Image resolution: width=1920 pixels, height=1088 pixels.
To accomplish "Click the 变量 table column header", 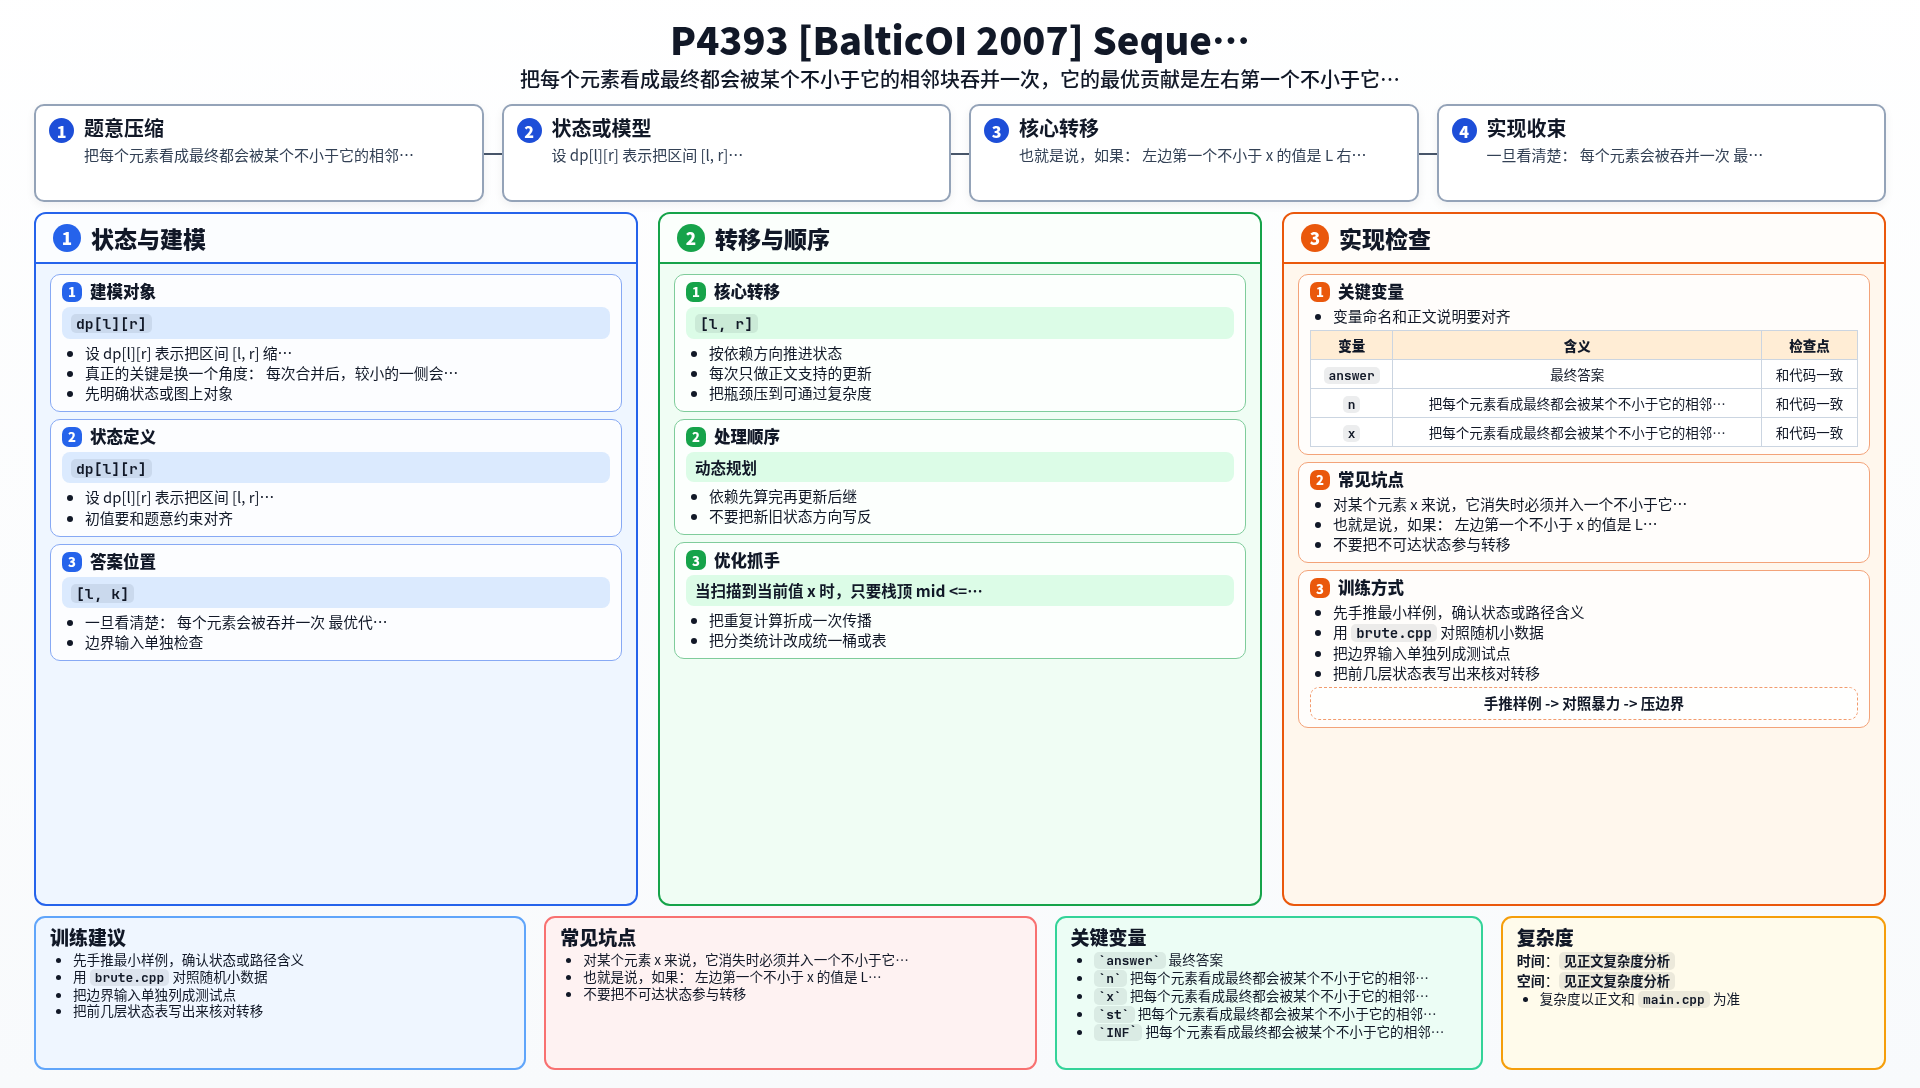I will (x=1351, y=346).
